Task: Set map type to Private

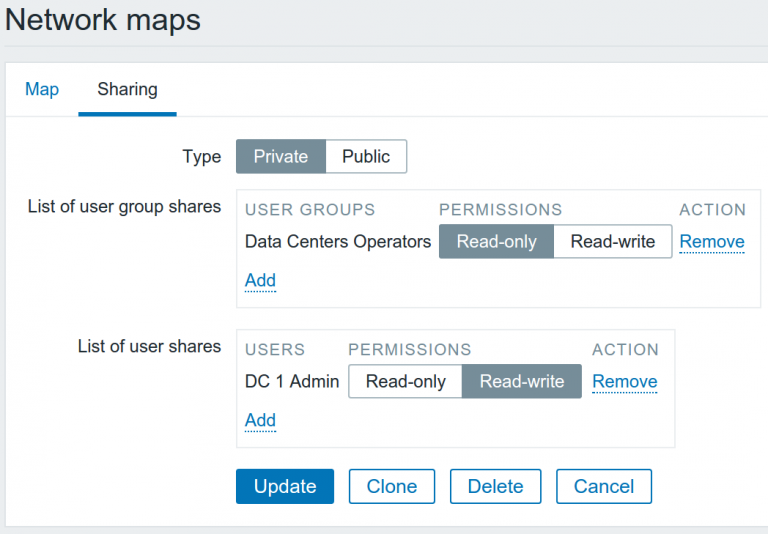Action: [x=281, y=156]
